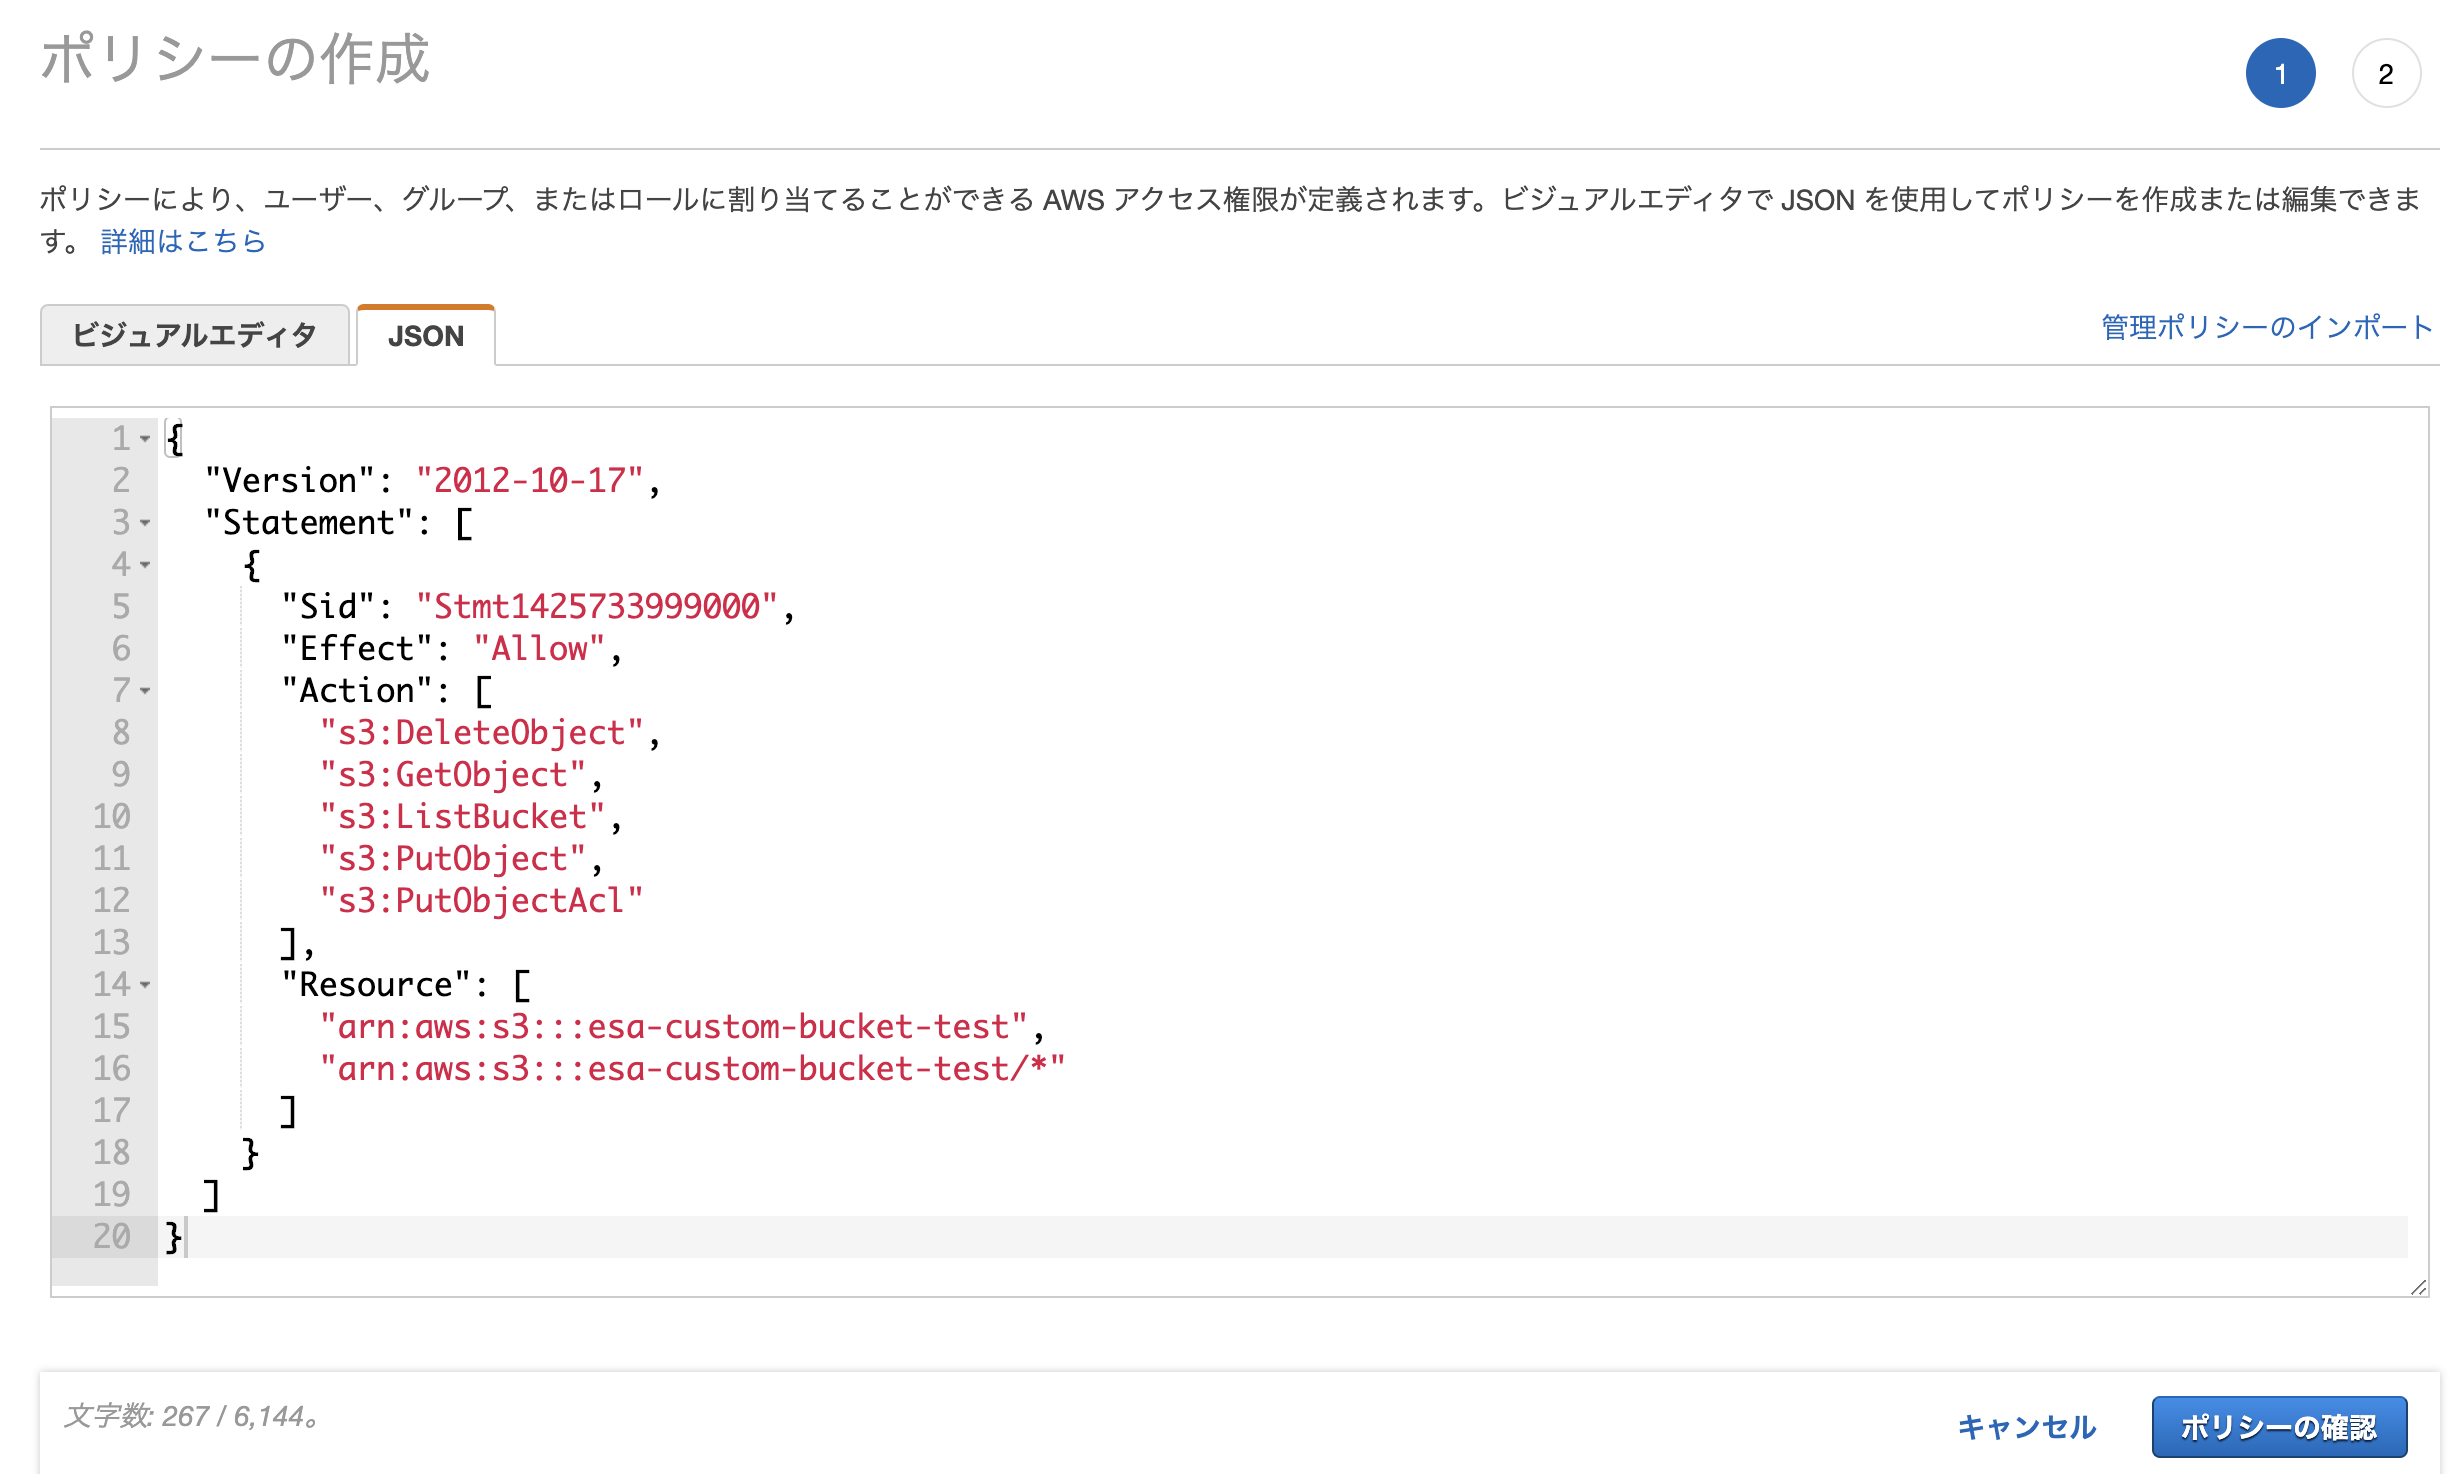Viewport: 2456px width, 1474px height.
Task: Click the "Sid" key
Action: point(329,607)
